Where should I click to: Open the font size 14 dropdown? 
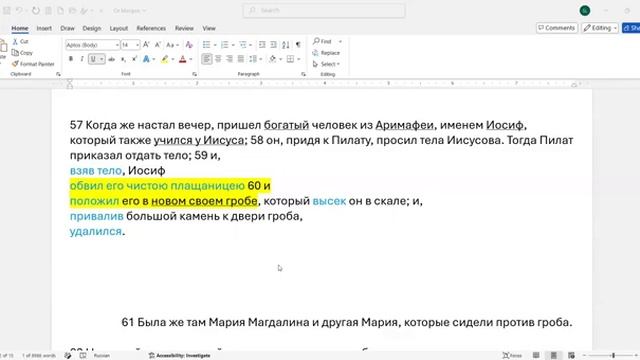[x=137, y=45]
